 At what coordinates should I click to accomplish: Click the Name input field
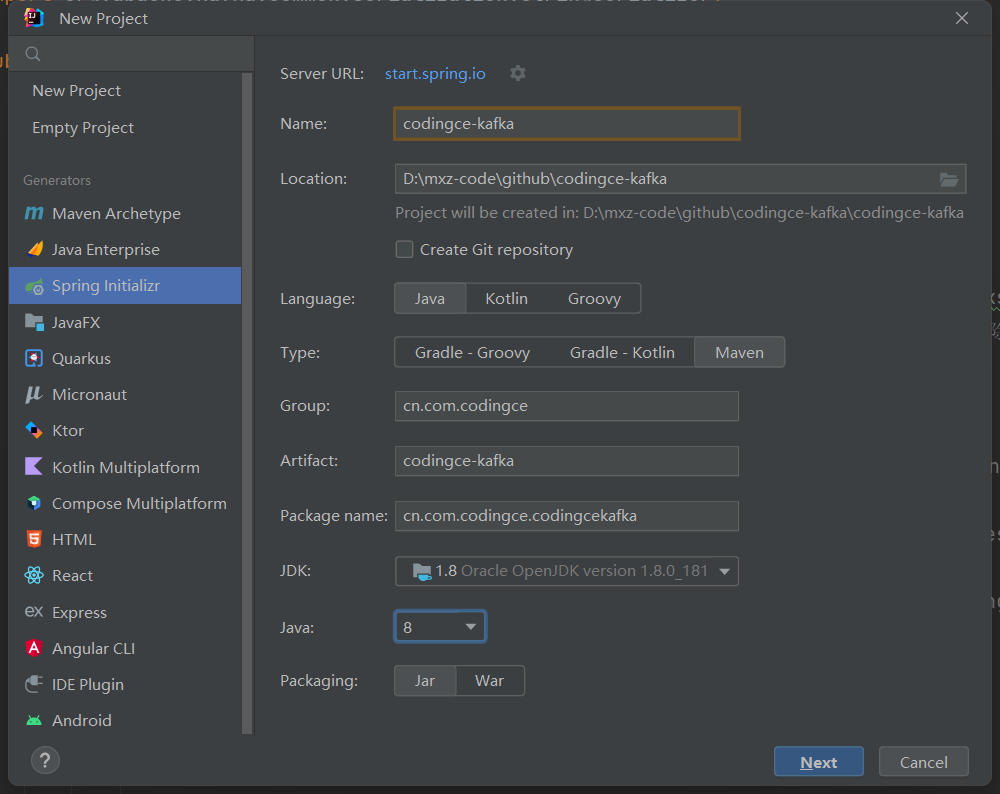[566, 124]
